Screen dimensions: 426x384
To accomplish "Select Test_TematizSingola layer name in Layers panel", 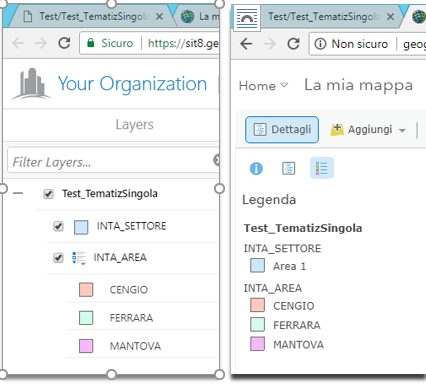I will (110, 194).
